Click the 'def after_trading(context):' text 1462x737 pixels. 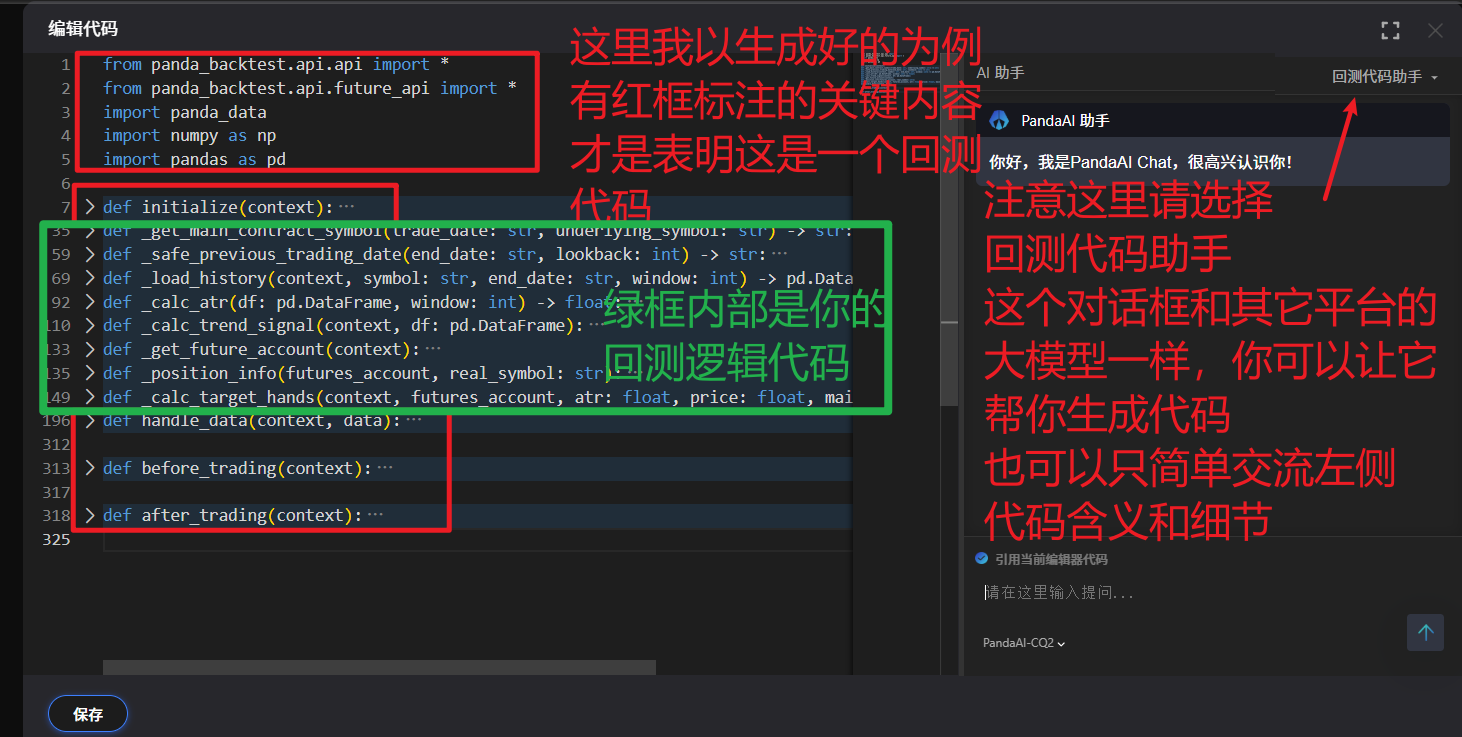tap(233, 515)
